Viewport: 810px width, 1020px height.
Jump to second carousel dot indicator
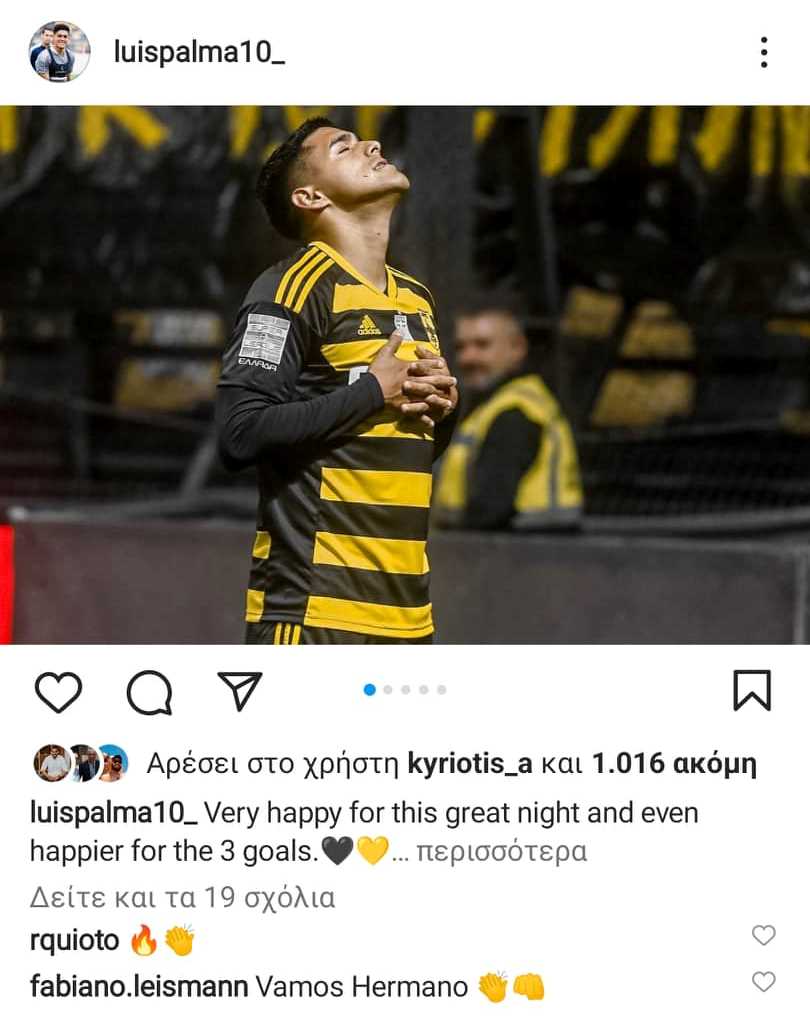tap(388, 690)
